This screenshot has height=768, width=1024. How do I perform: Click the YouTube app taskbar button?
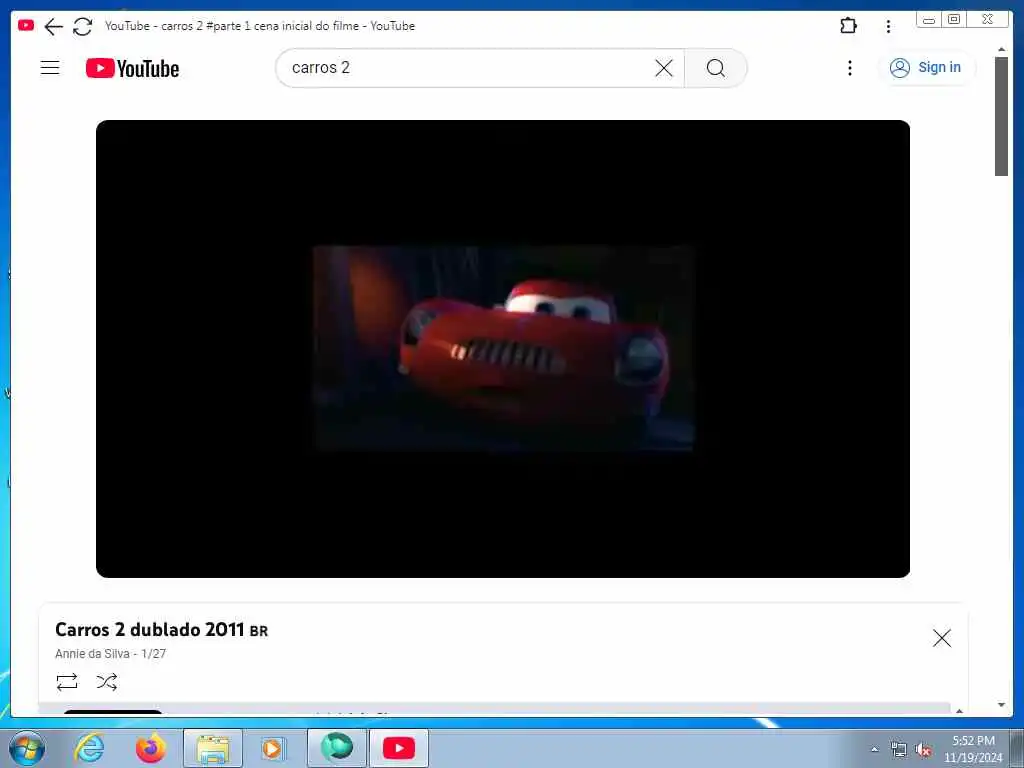click(x=399, y=748)
